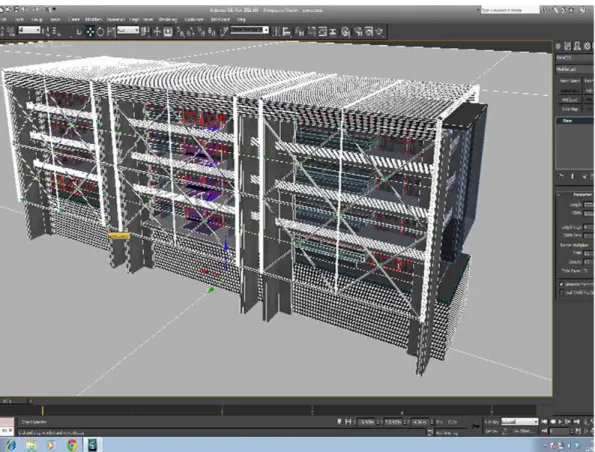Open the Rendering menu
The image size is (595, 452).
tap(168, 19)
